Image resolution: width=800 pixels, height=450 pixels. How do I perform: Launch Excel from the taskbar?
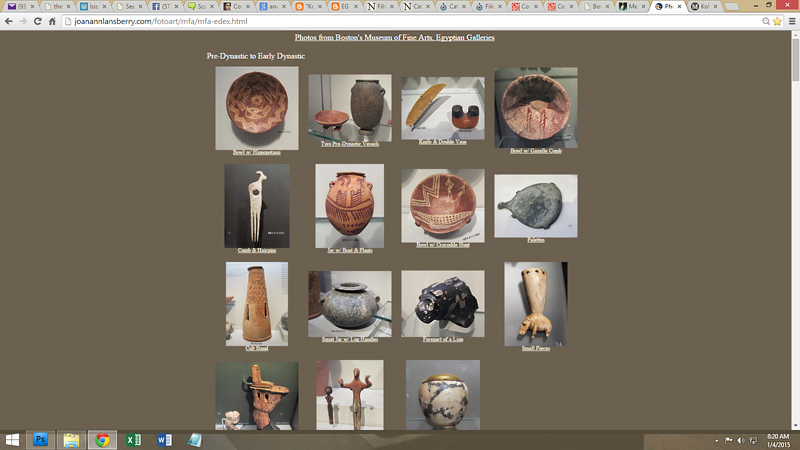132,439
